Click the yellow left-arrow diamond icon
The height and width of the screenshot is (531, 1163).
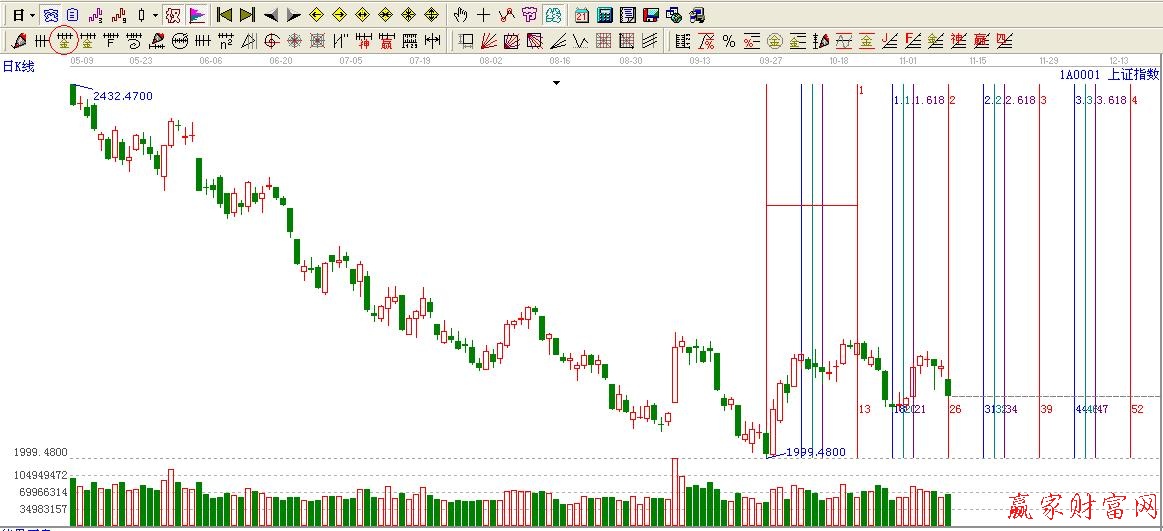(x=316, y=15)
